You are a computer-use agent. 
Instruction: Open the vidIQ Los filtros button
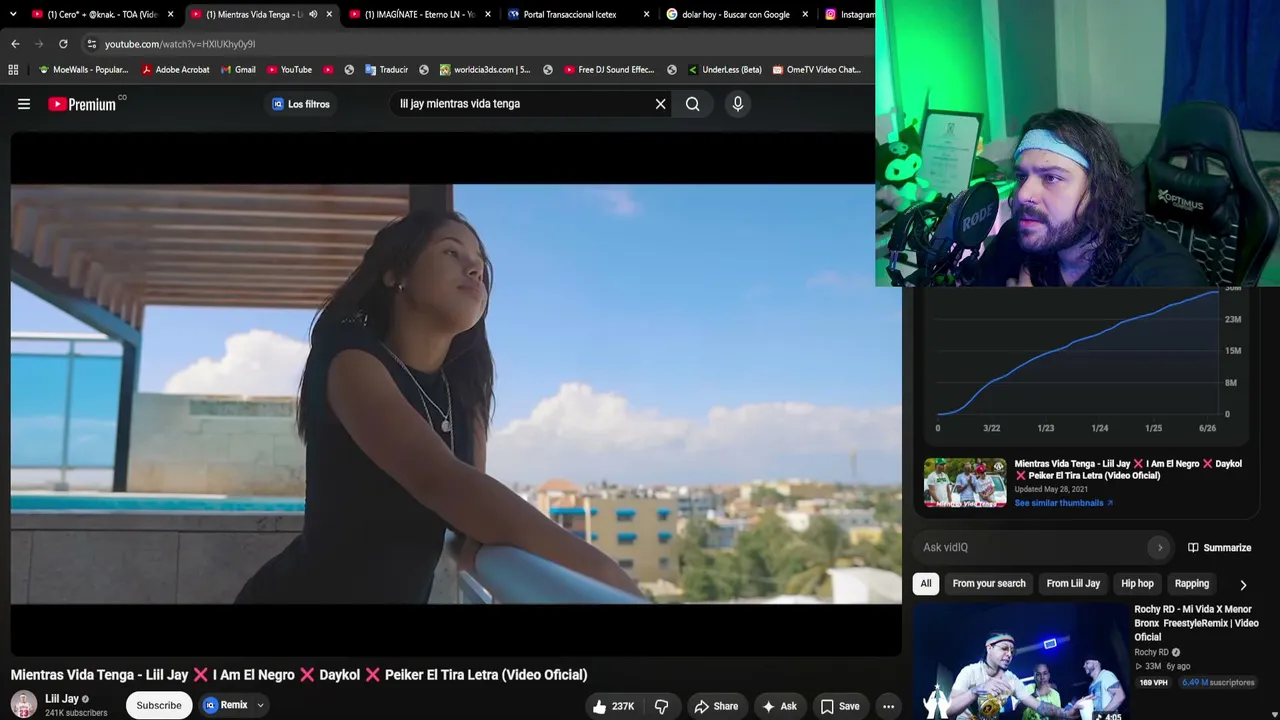pyautogui.click(x=300, y=104)
